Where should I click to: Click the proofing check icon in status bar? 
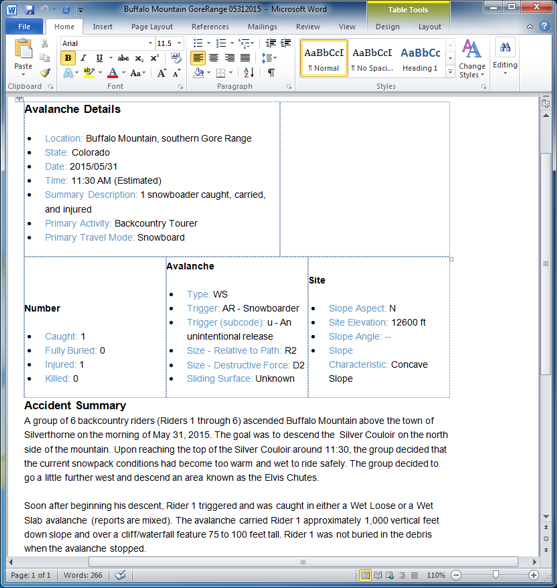120,575
